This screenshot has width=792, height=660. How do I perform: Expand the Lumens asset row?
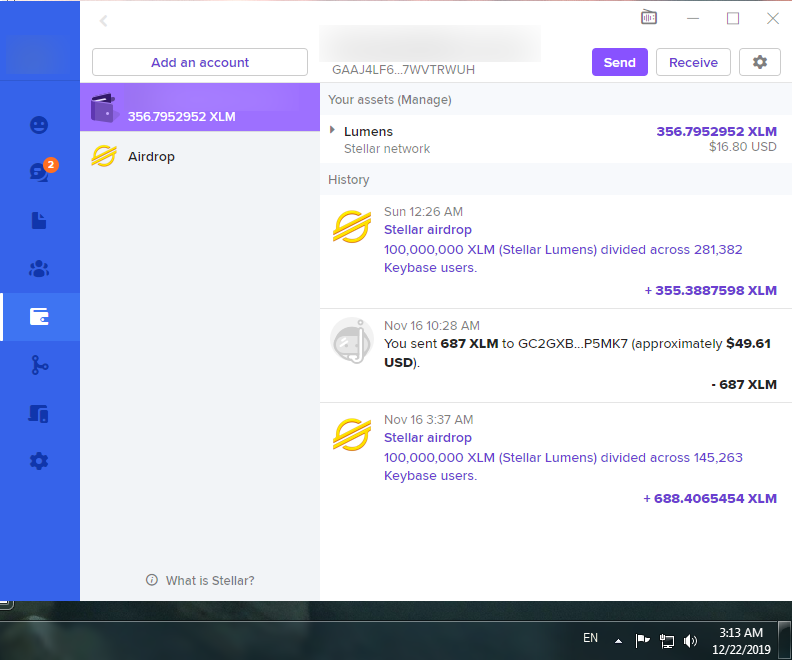[332, 130]
